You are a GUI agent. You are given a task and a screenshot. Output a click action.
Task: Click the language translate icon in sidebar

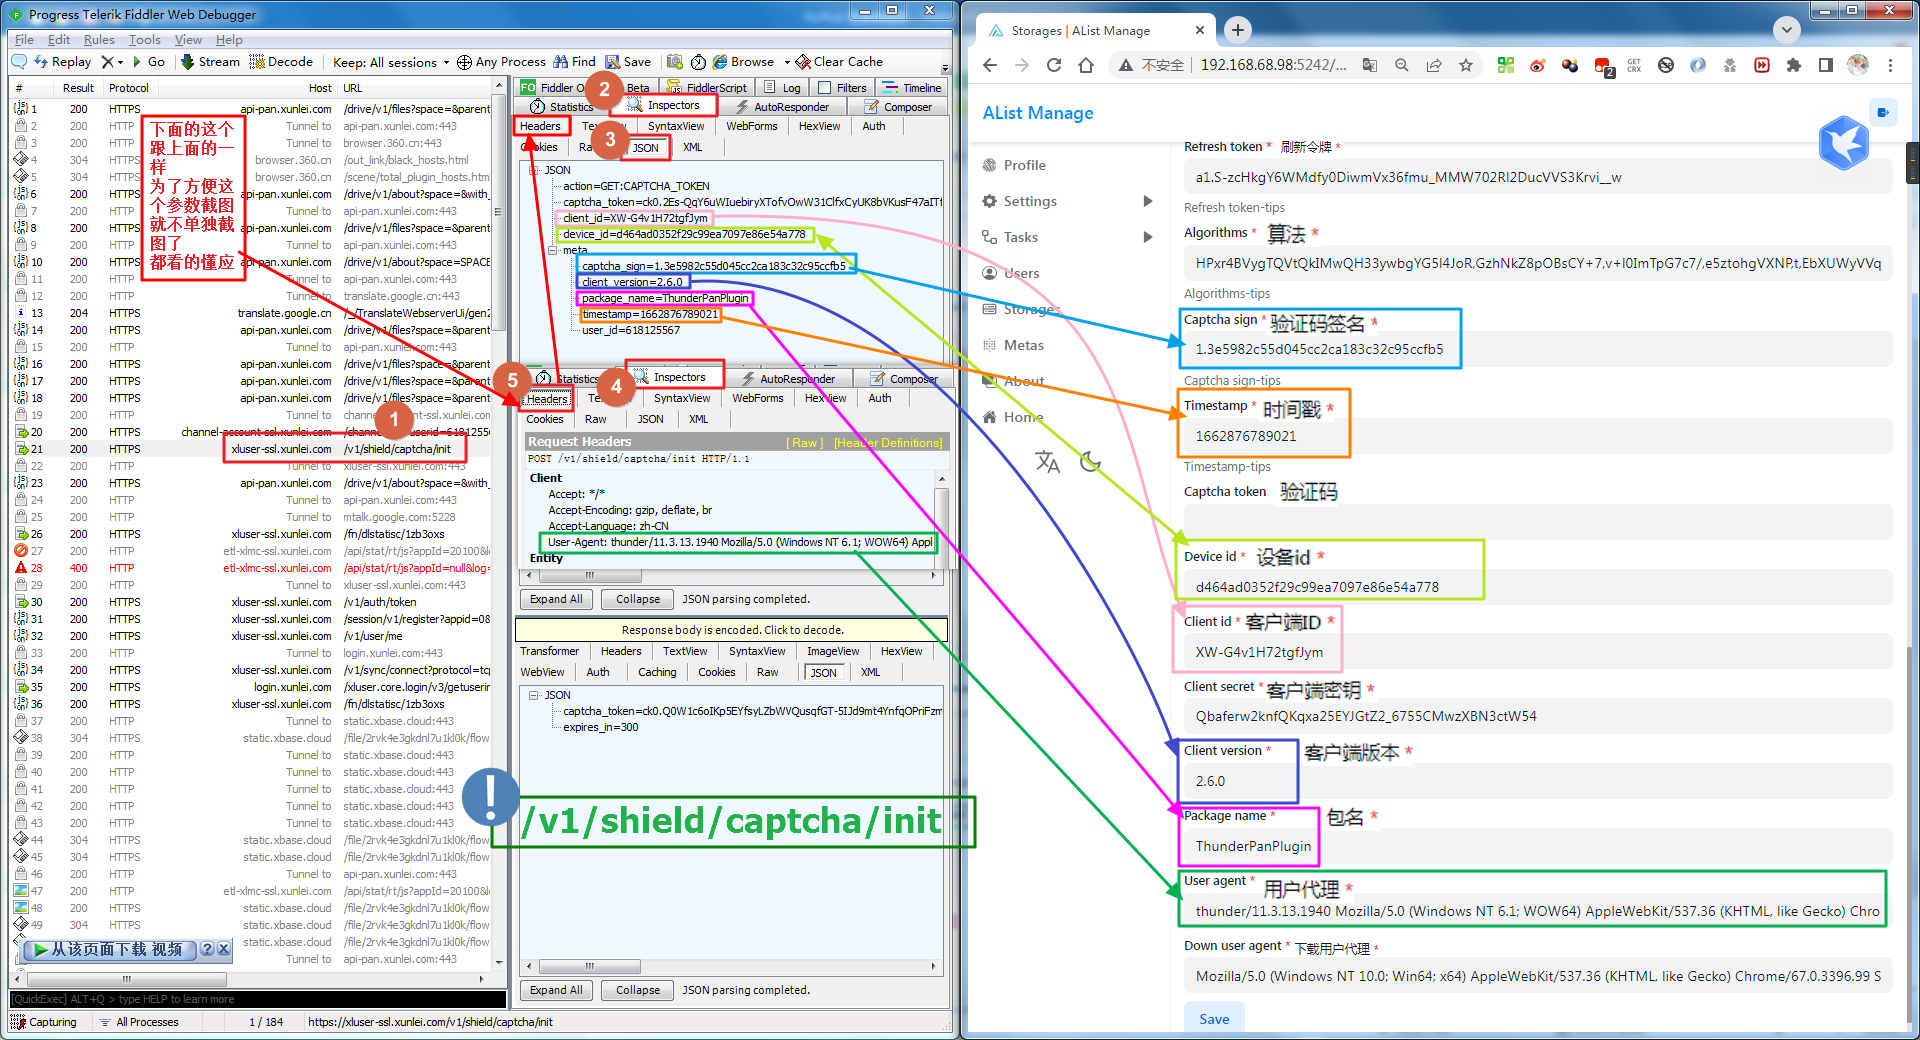coord(1047,461)
